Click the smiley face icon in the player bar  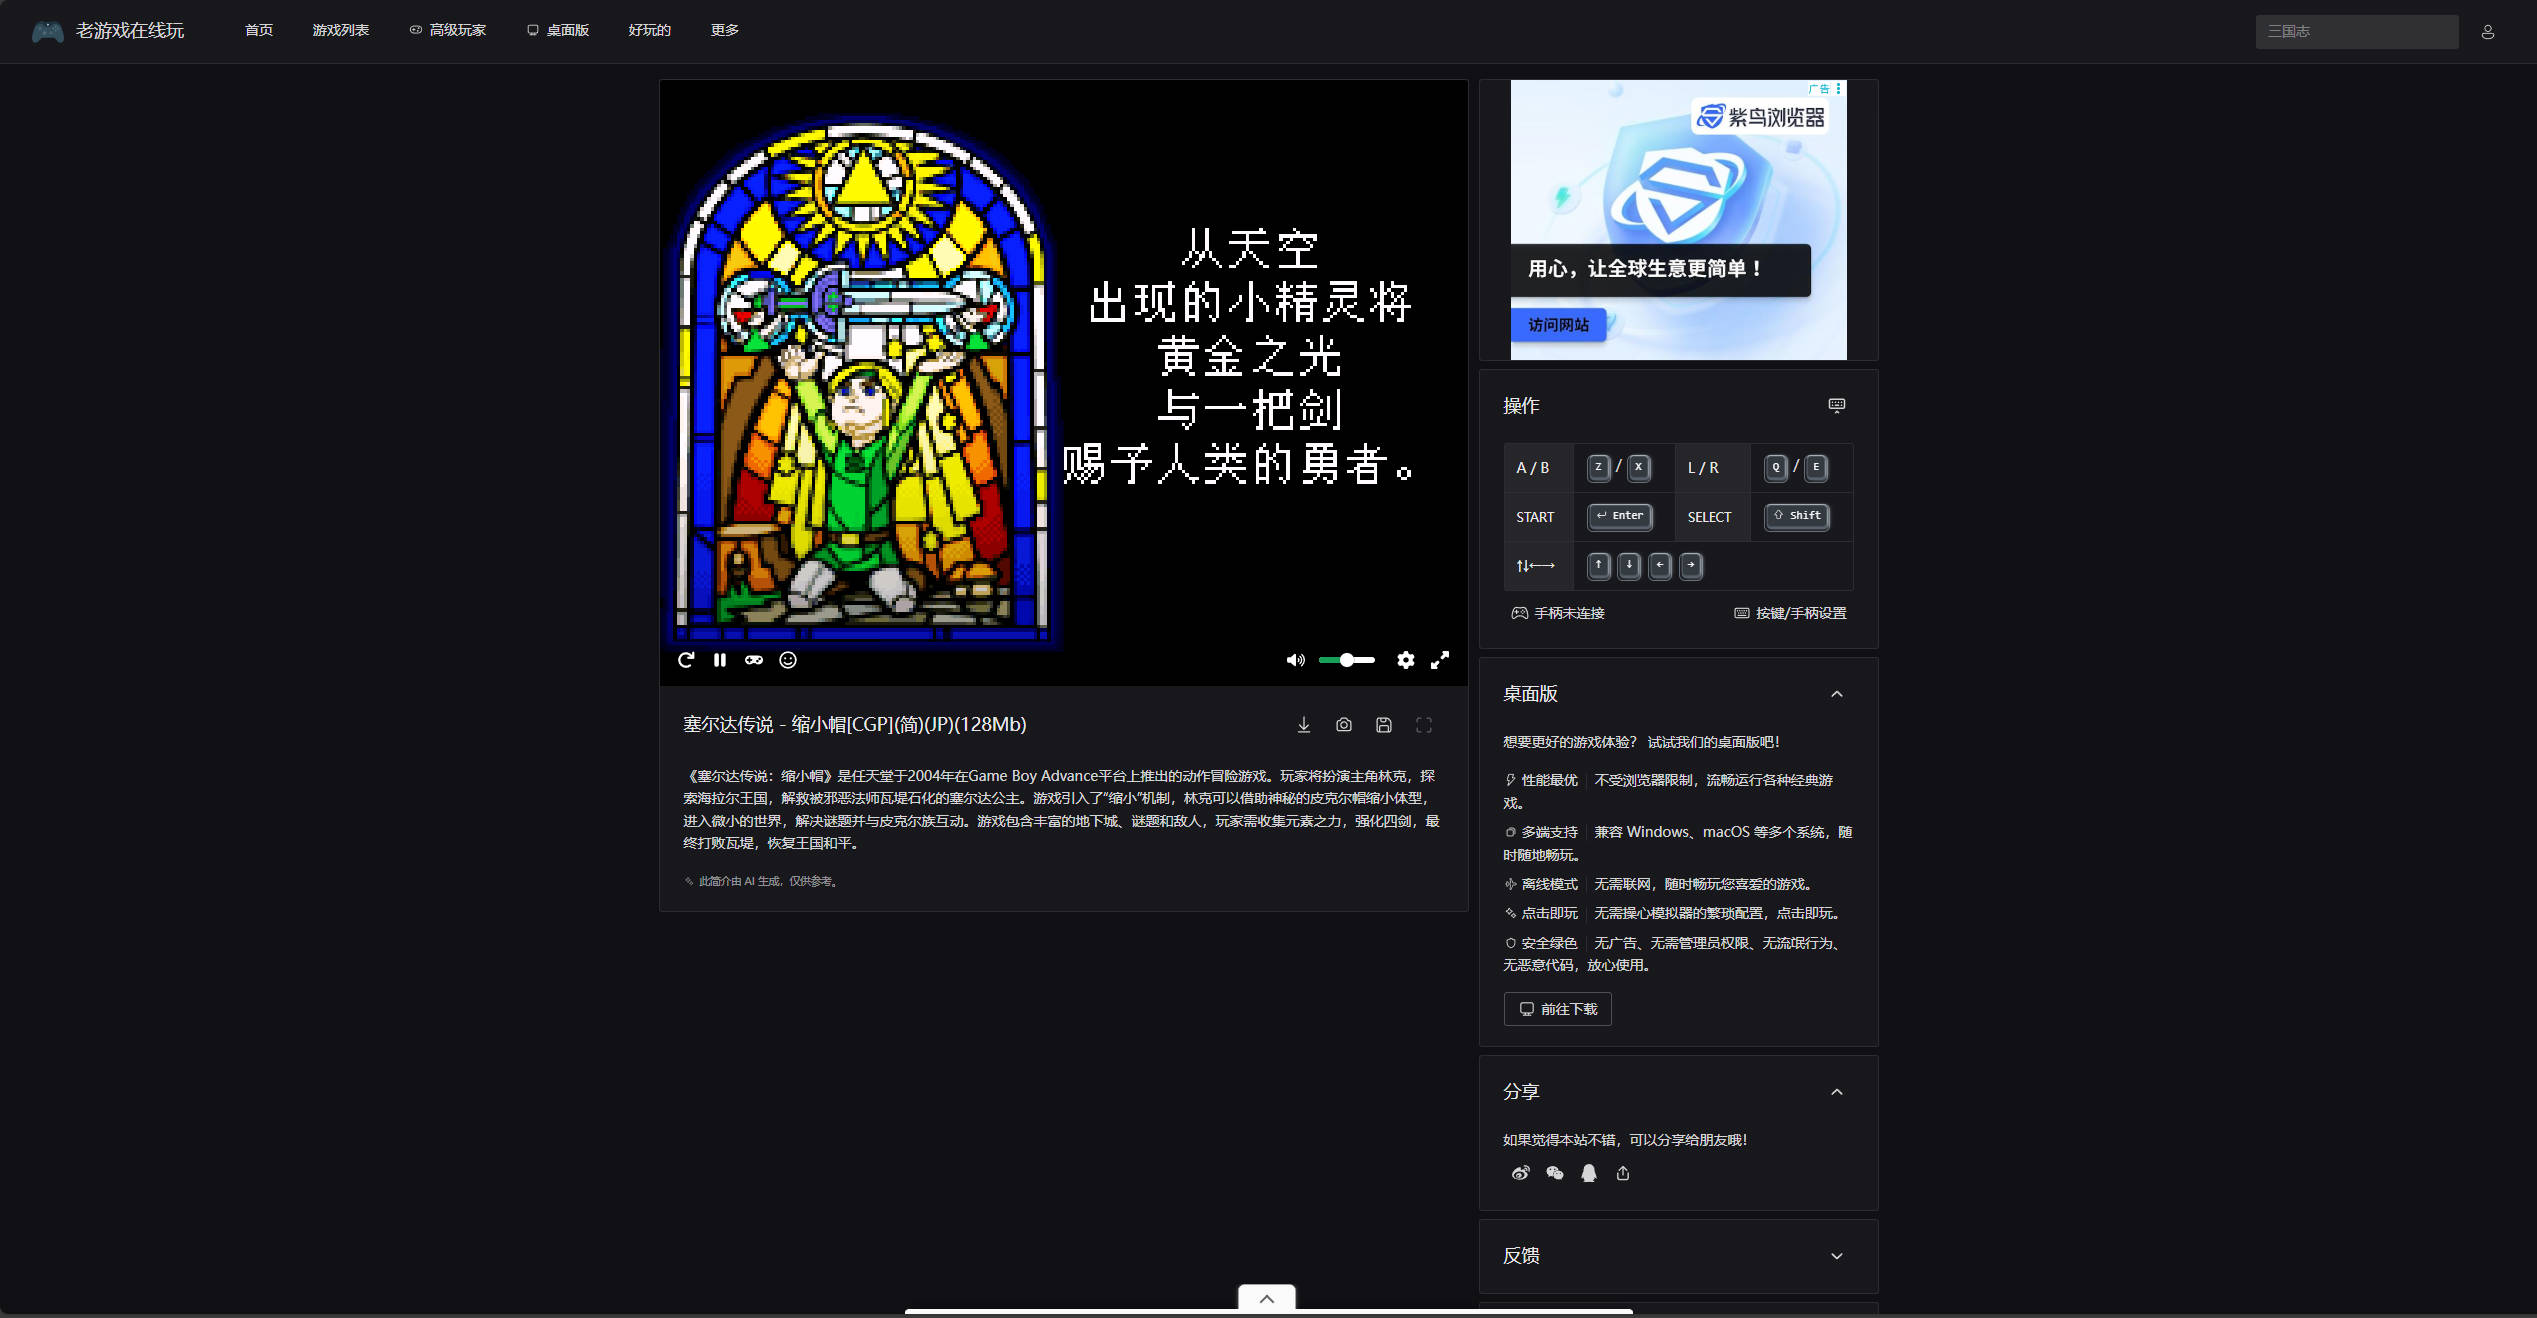pyautogui.click(x=788, y=660)
